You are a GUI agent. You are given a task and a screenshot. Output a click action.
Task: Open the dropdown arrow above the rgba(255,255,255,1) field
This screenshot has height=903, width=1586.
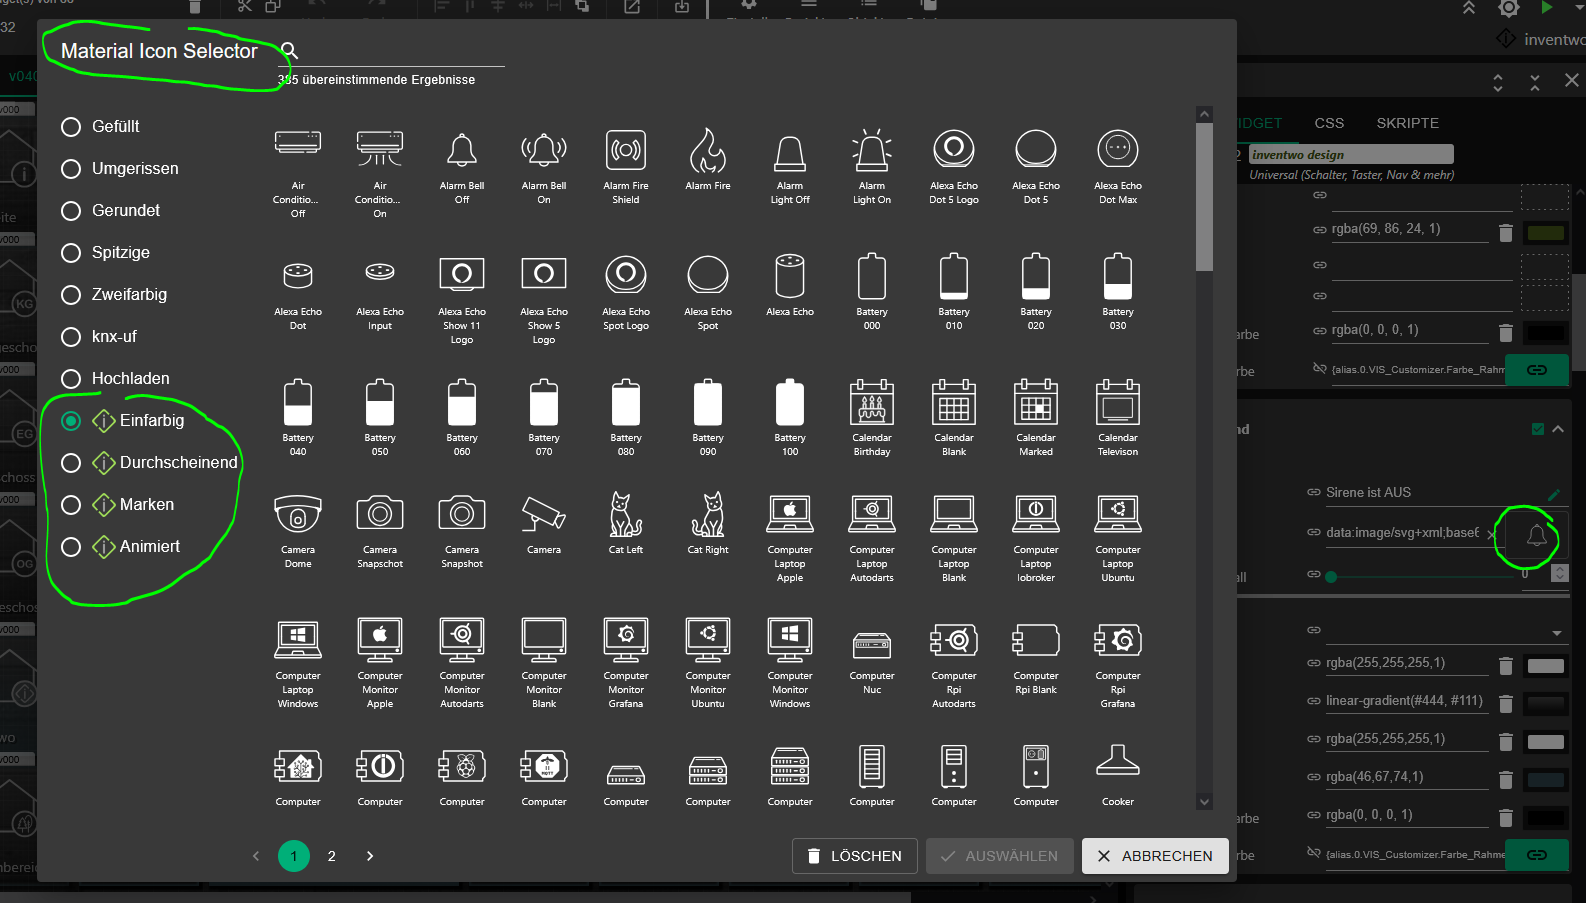(1556, 633)
